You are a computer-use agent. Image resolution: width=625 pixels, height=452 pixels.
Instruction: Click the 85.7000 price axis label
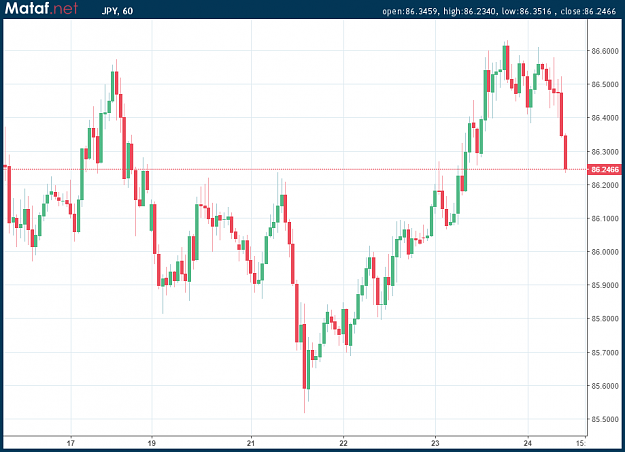coord(605,353)
